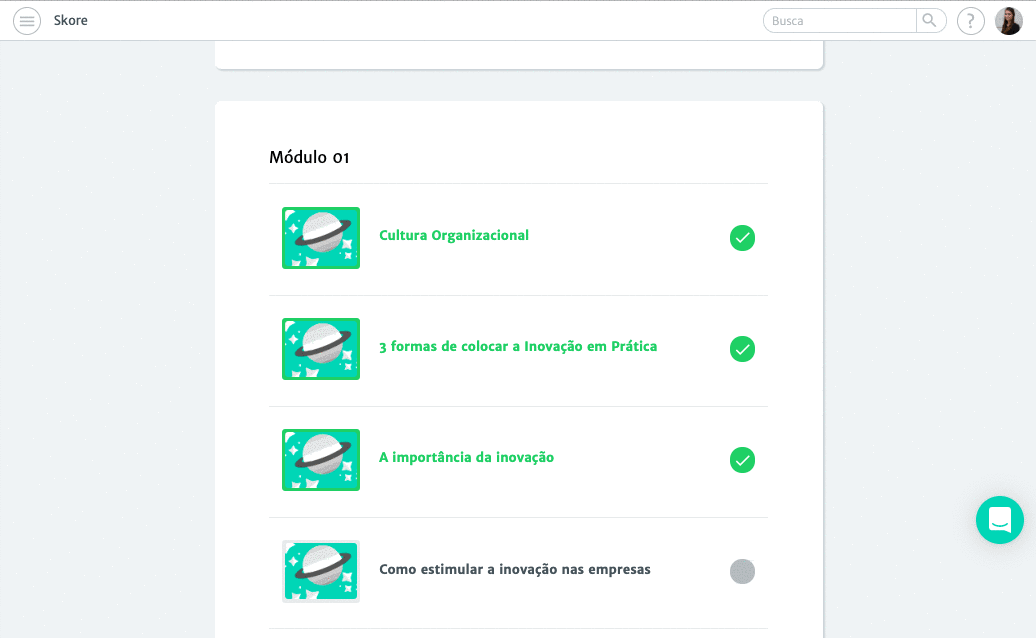The image size is (1036, 638).
Task: Click the search magnifier icon
Action: (x=930, y=20)
